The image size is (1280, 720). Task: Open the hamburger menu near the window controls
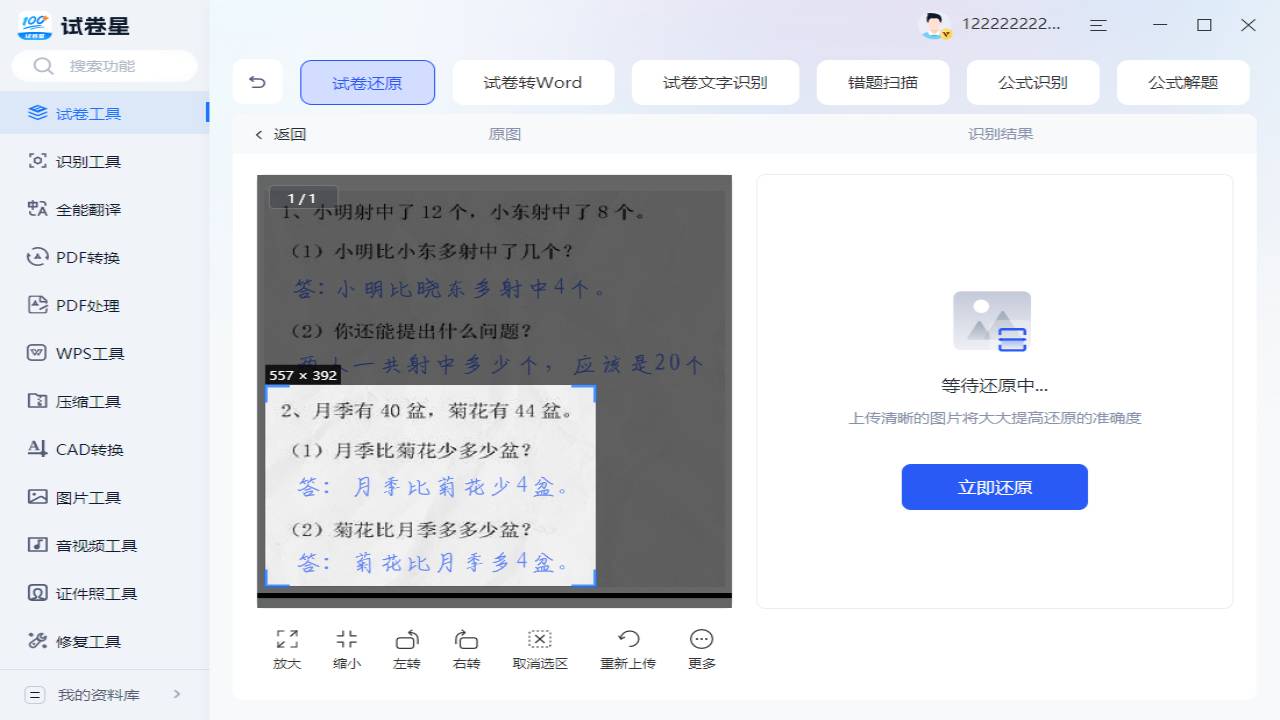pos(1097,25)
